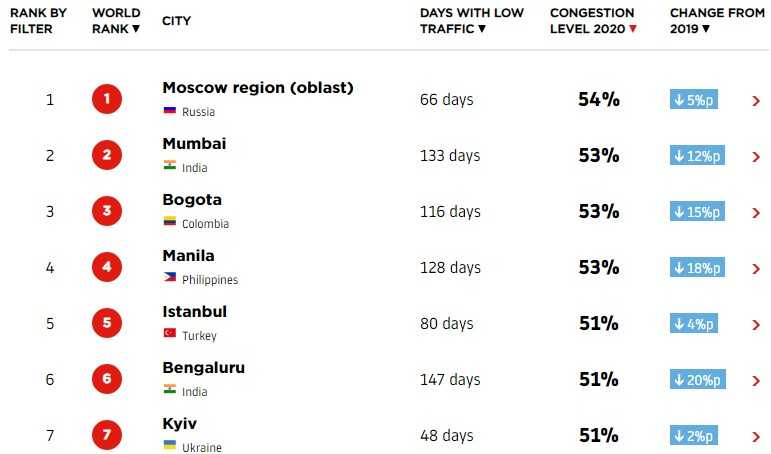
Task: Expand the Moscow region row arrow
Action: [x=756, y=101]
